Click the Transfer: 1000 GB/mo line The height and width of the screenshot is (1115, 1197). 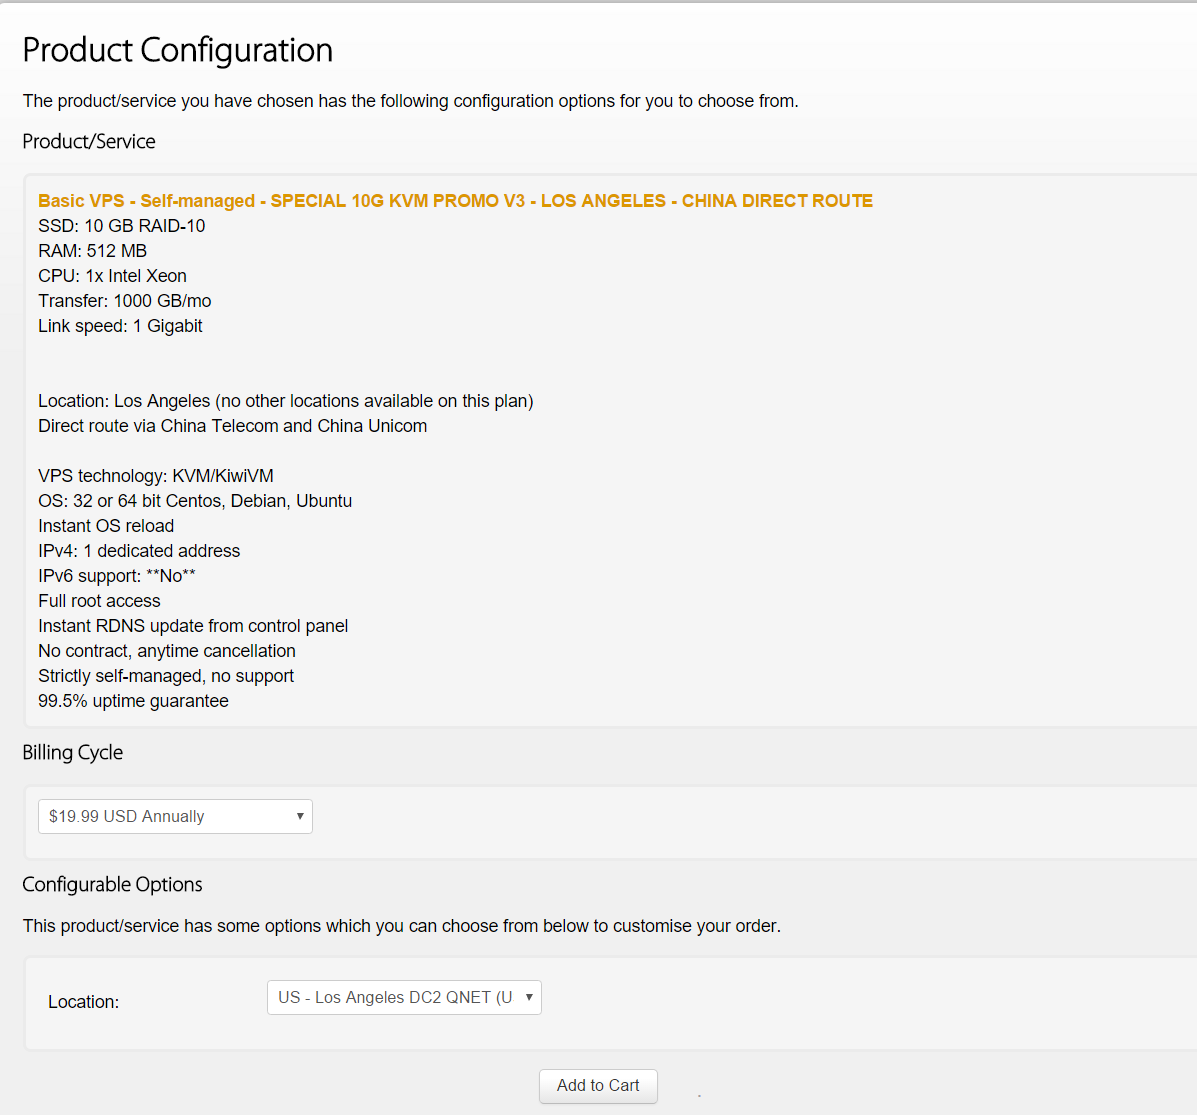click(x=124, y=301)
